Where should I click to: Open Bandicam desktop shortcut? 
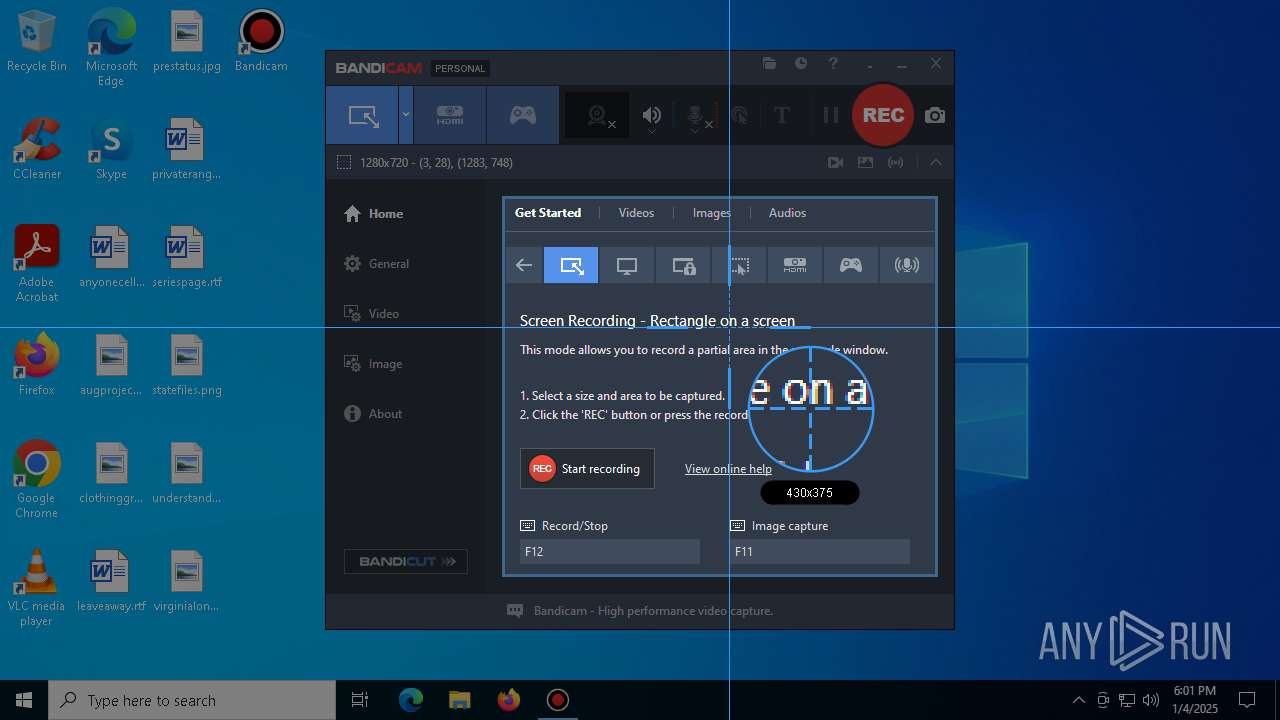pyautogui.click(x=261, y=42)
